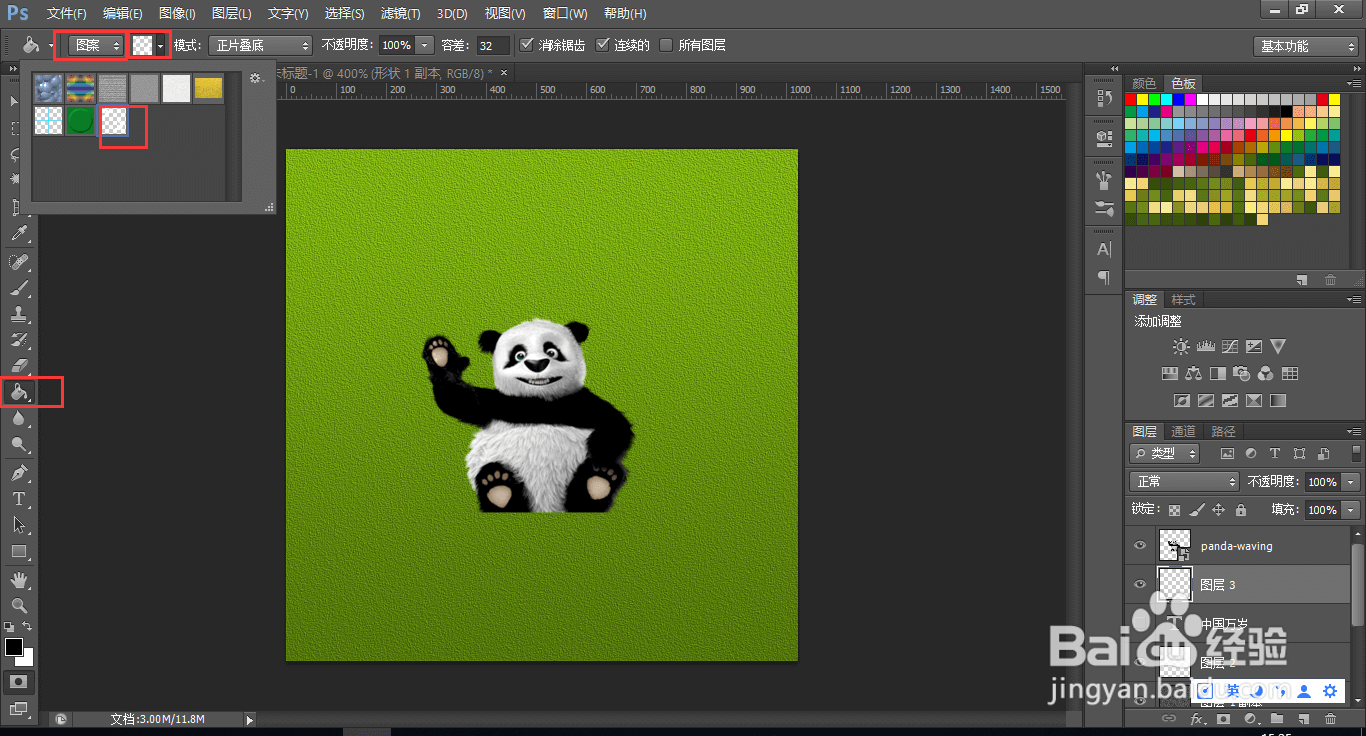
Task: Select the Zoom tool
Action: click(x=18, y=605)
